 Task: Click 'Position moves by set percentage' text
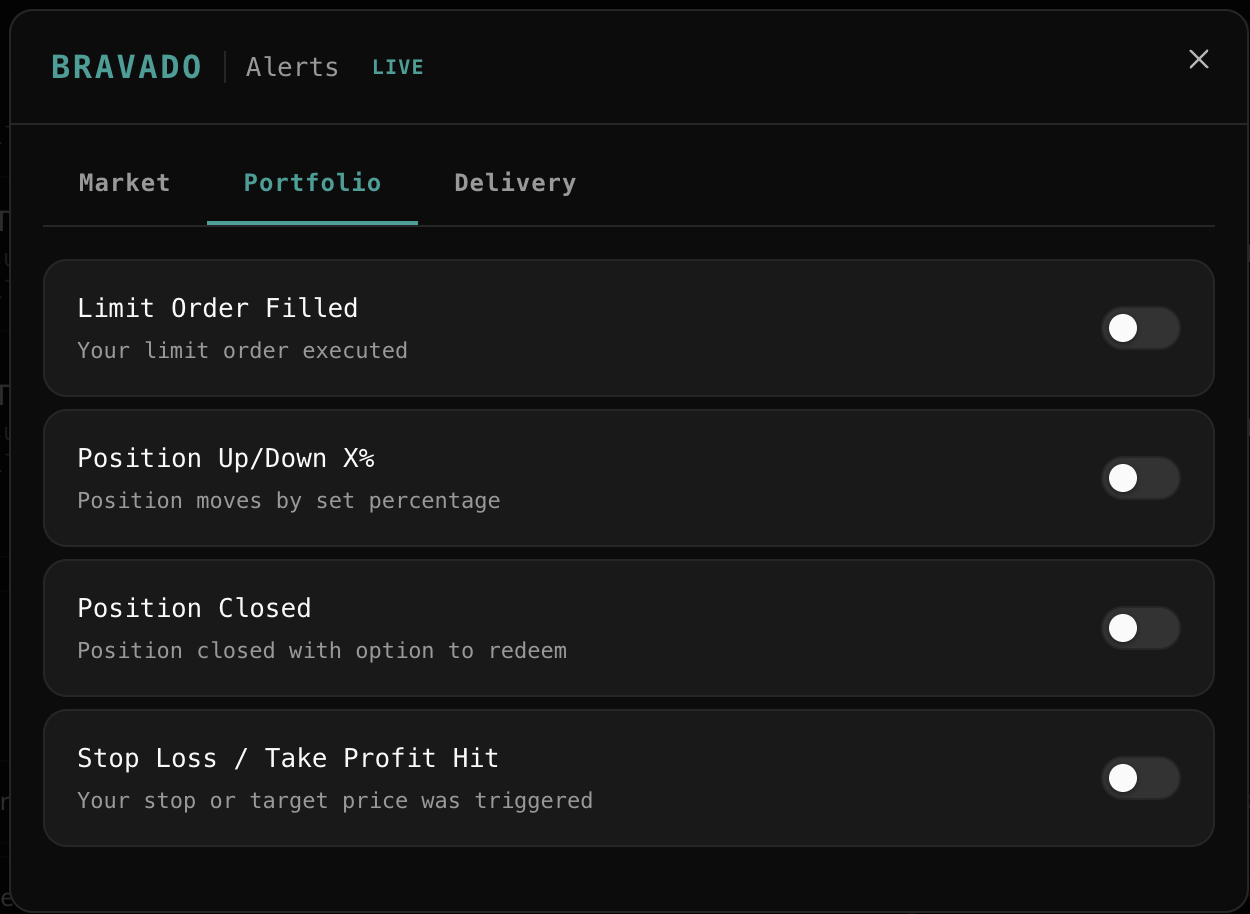pos(289,501)
